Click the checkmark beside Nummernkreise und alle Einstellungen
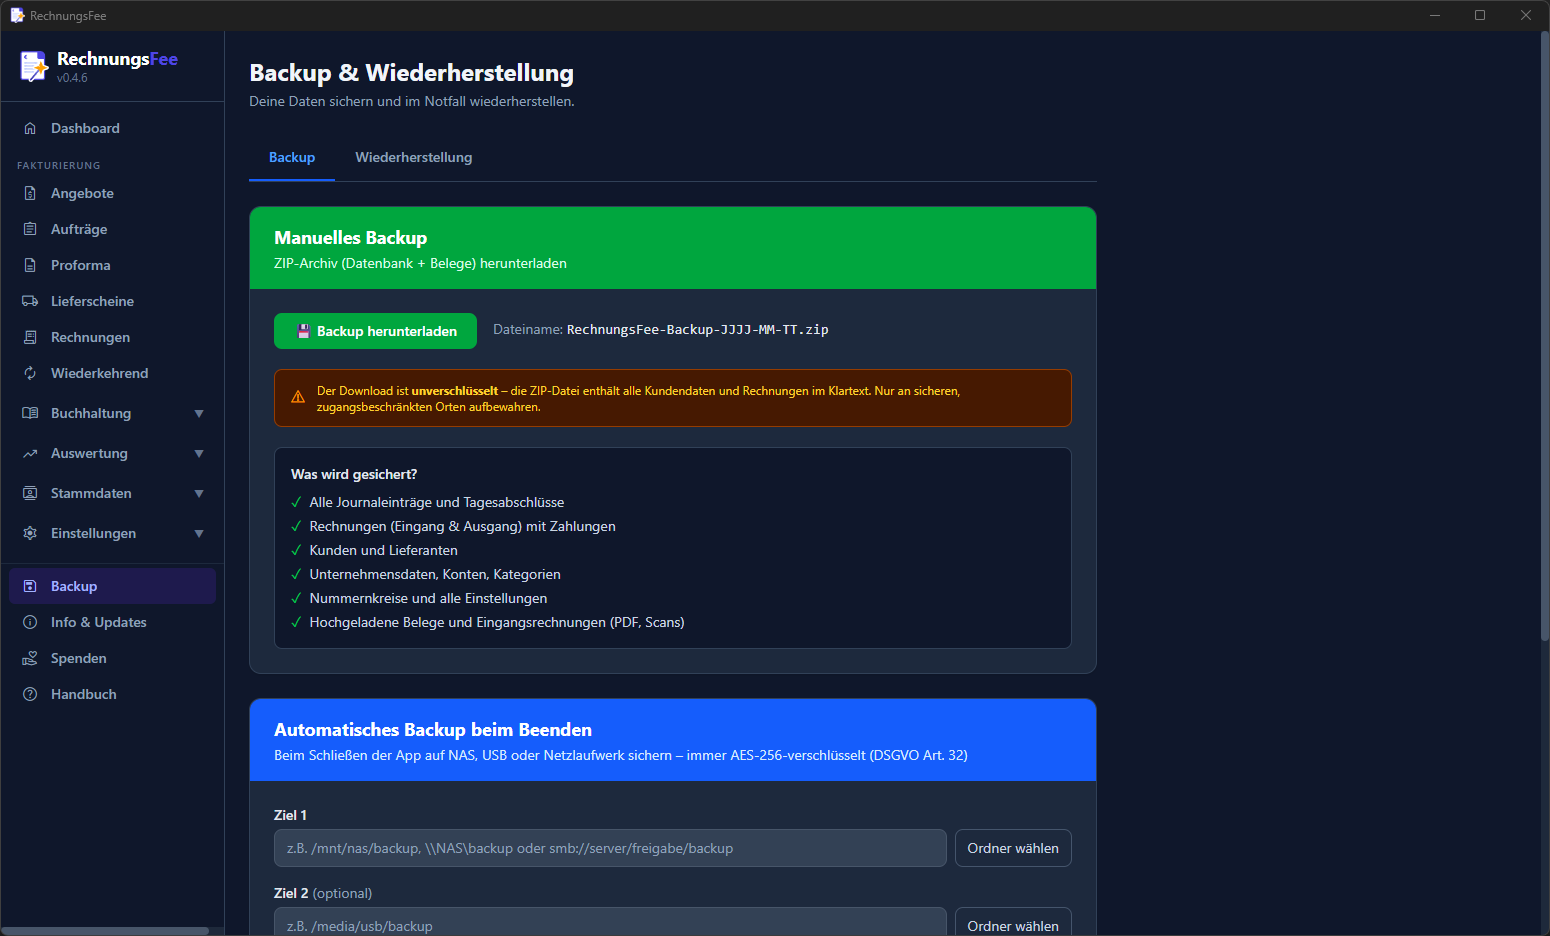The width and height of the screenshot is (1550, 936). [296, 598]
